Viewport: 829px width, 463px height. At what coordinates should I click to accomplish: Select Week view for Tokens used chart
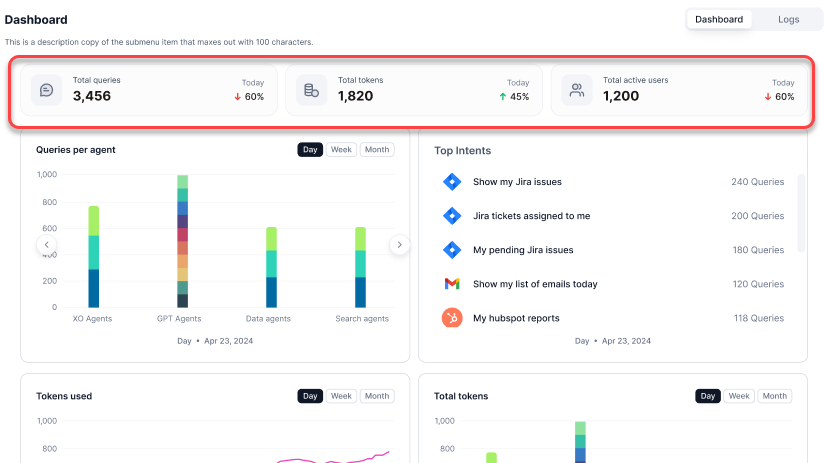(x=341, y=396)
